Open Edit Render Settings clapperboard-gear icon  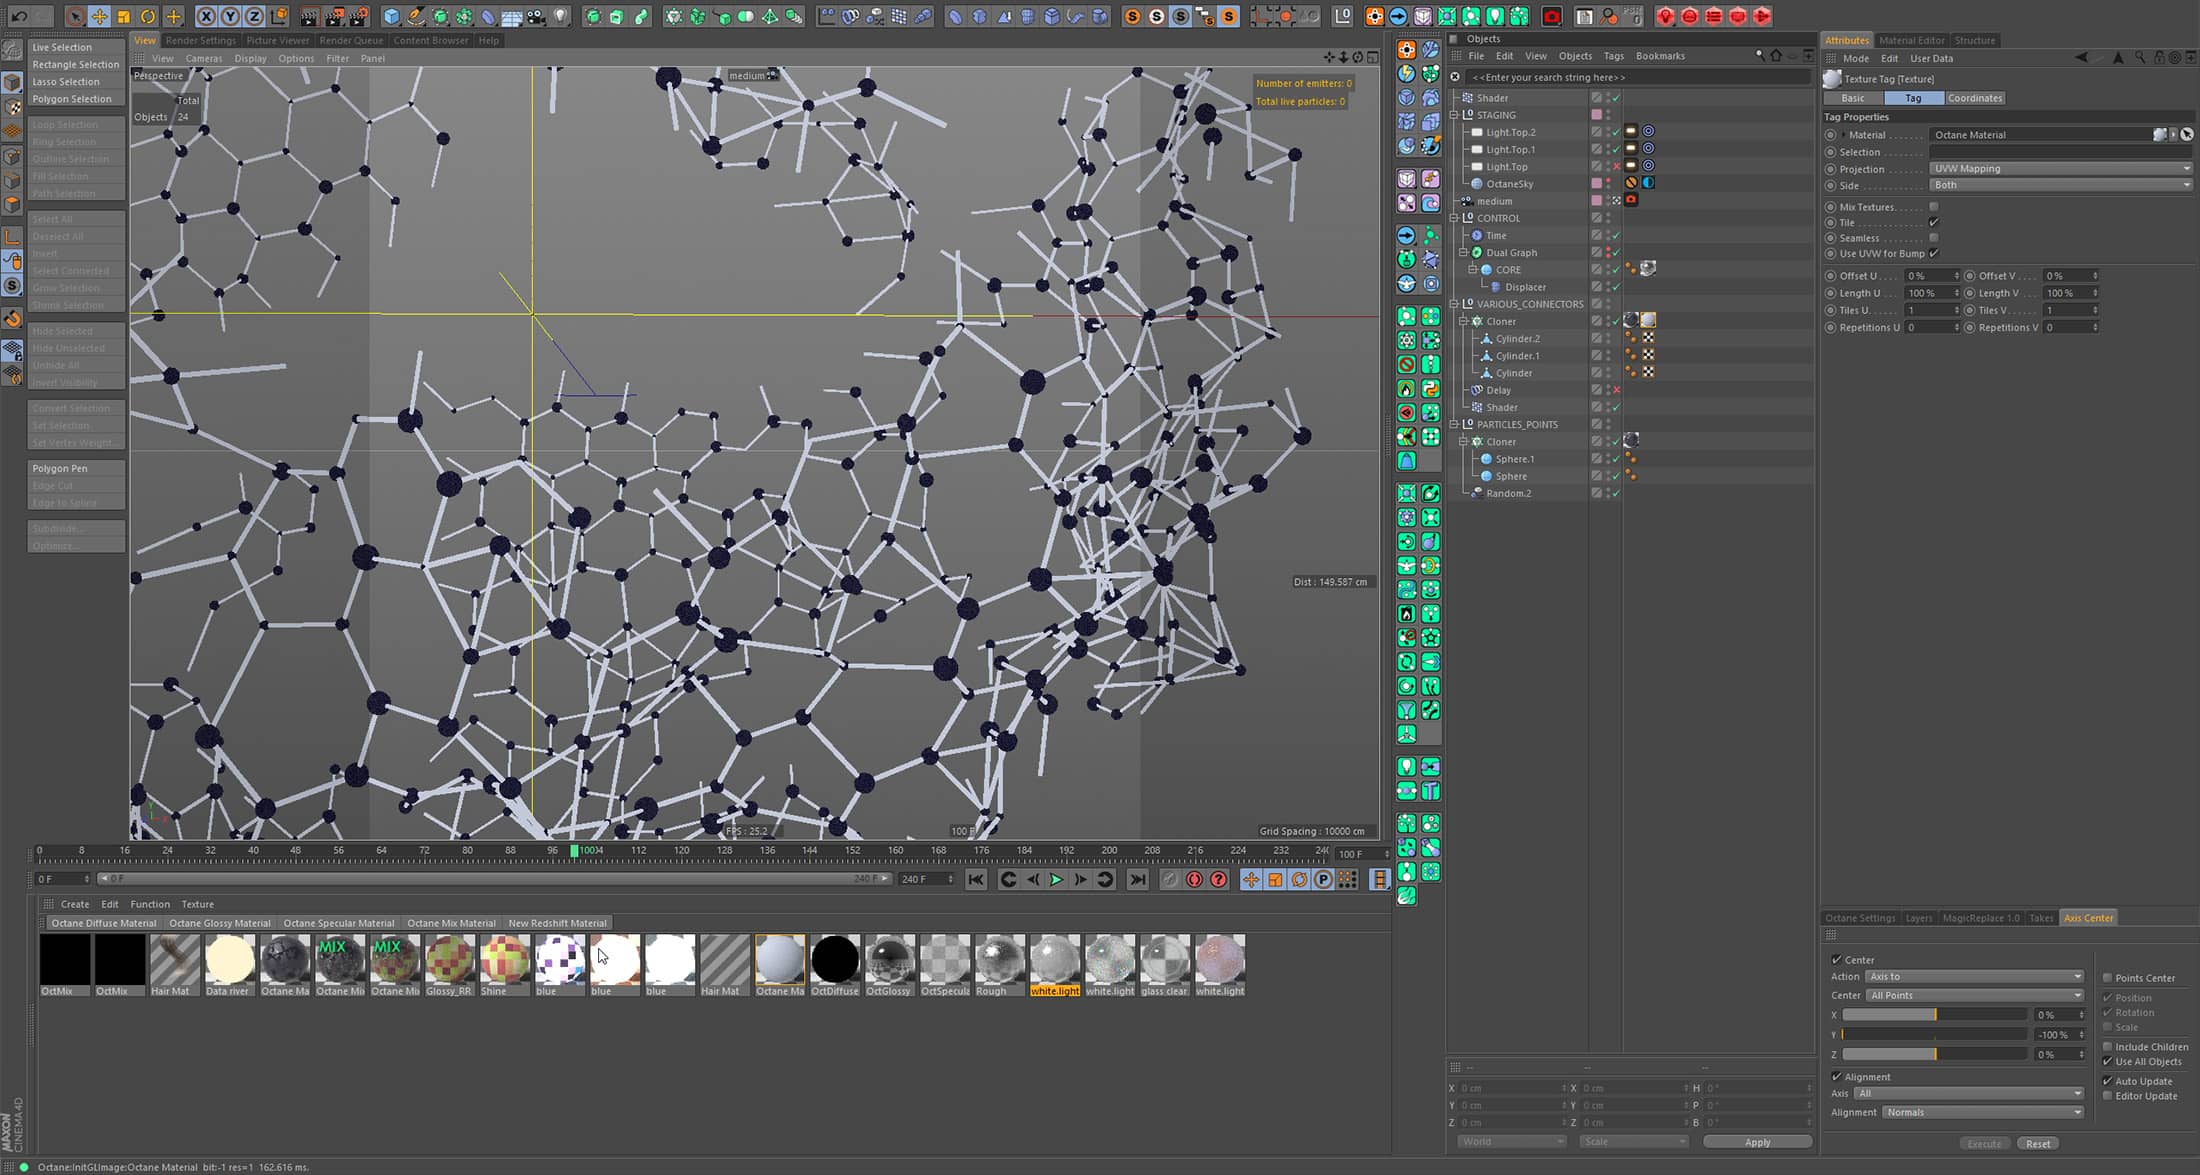[358, 16]
